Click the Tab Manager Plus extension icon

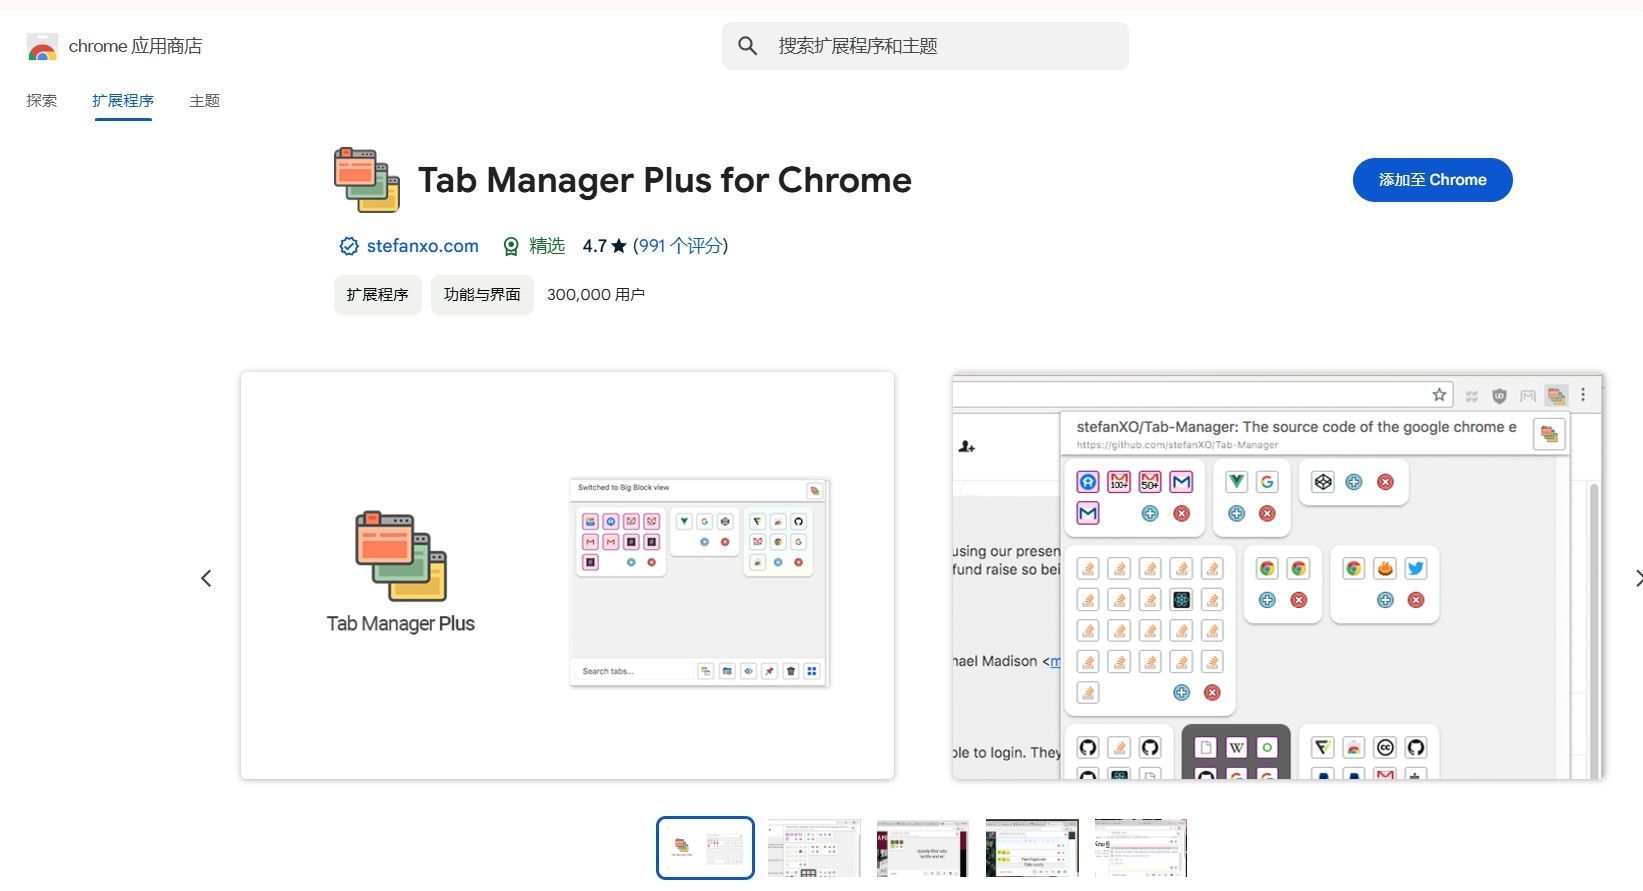pyautogui.click(x=367, y=180)
